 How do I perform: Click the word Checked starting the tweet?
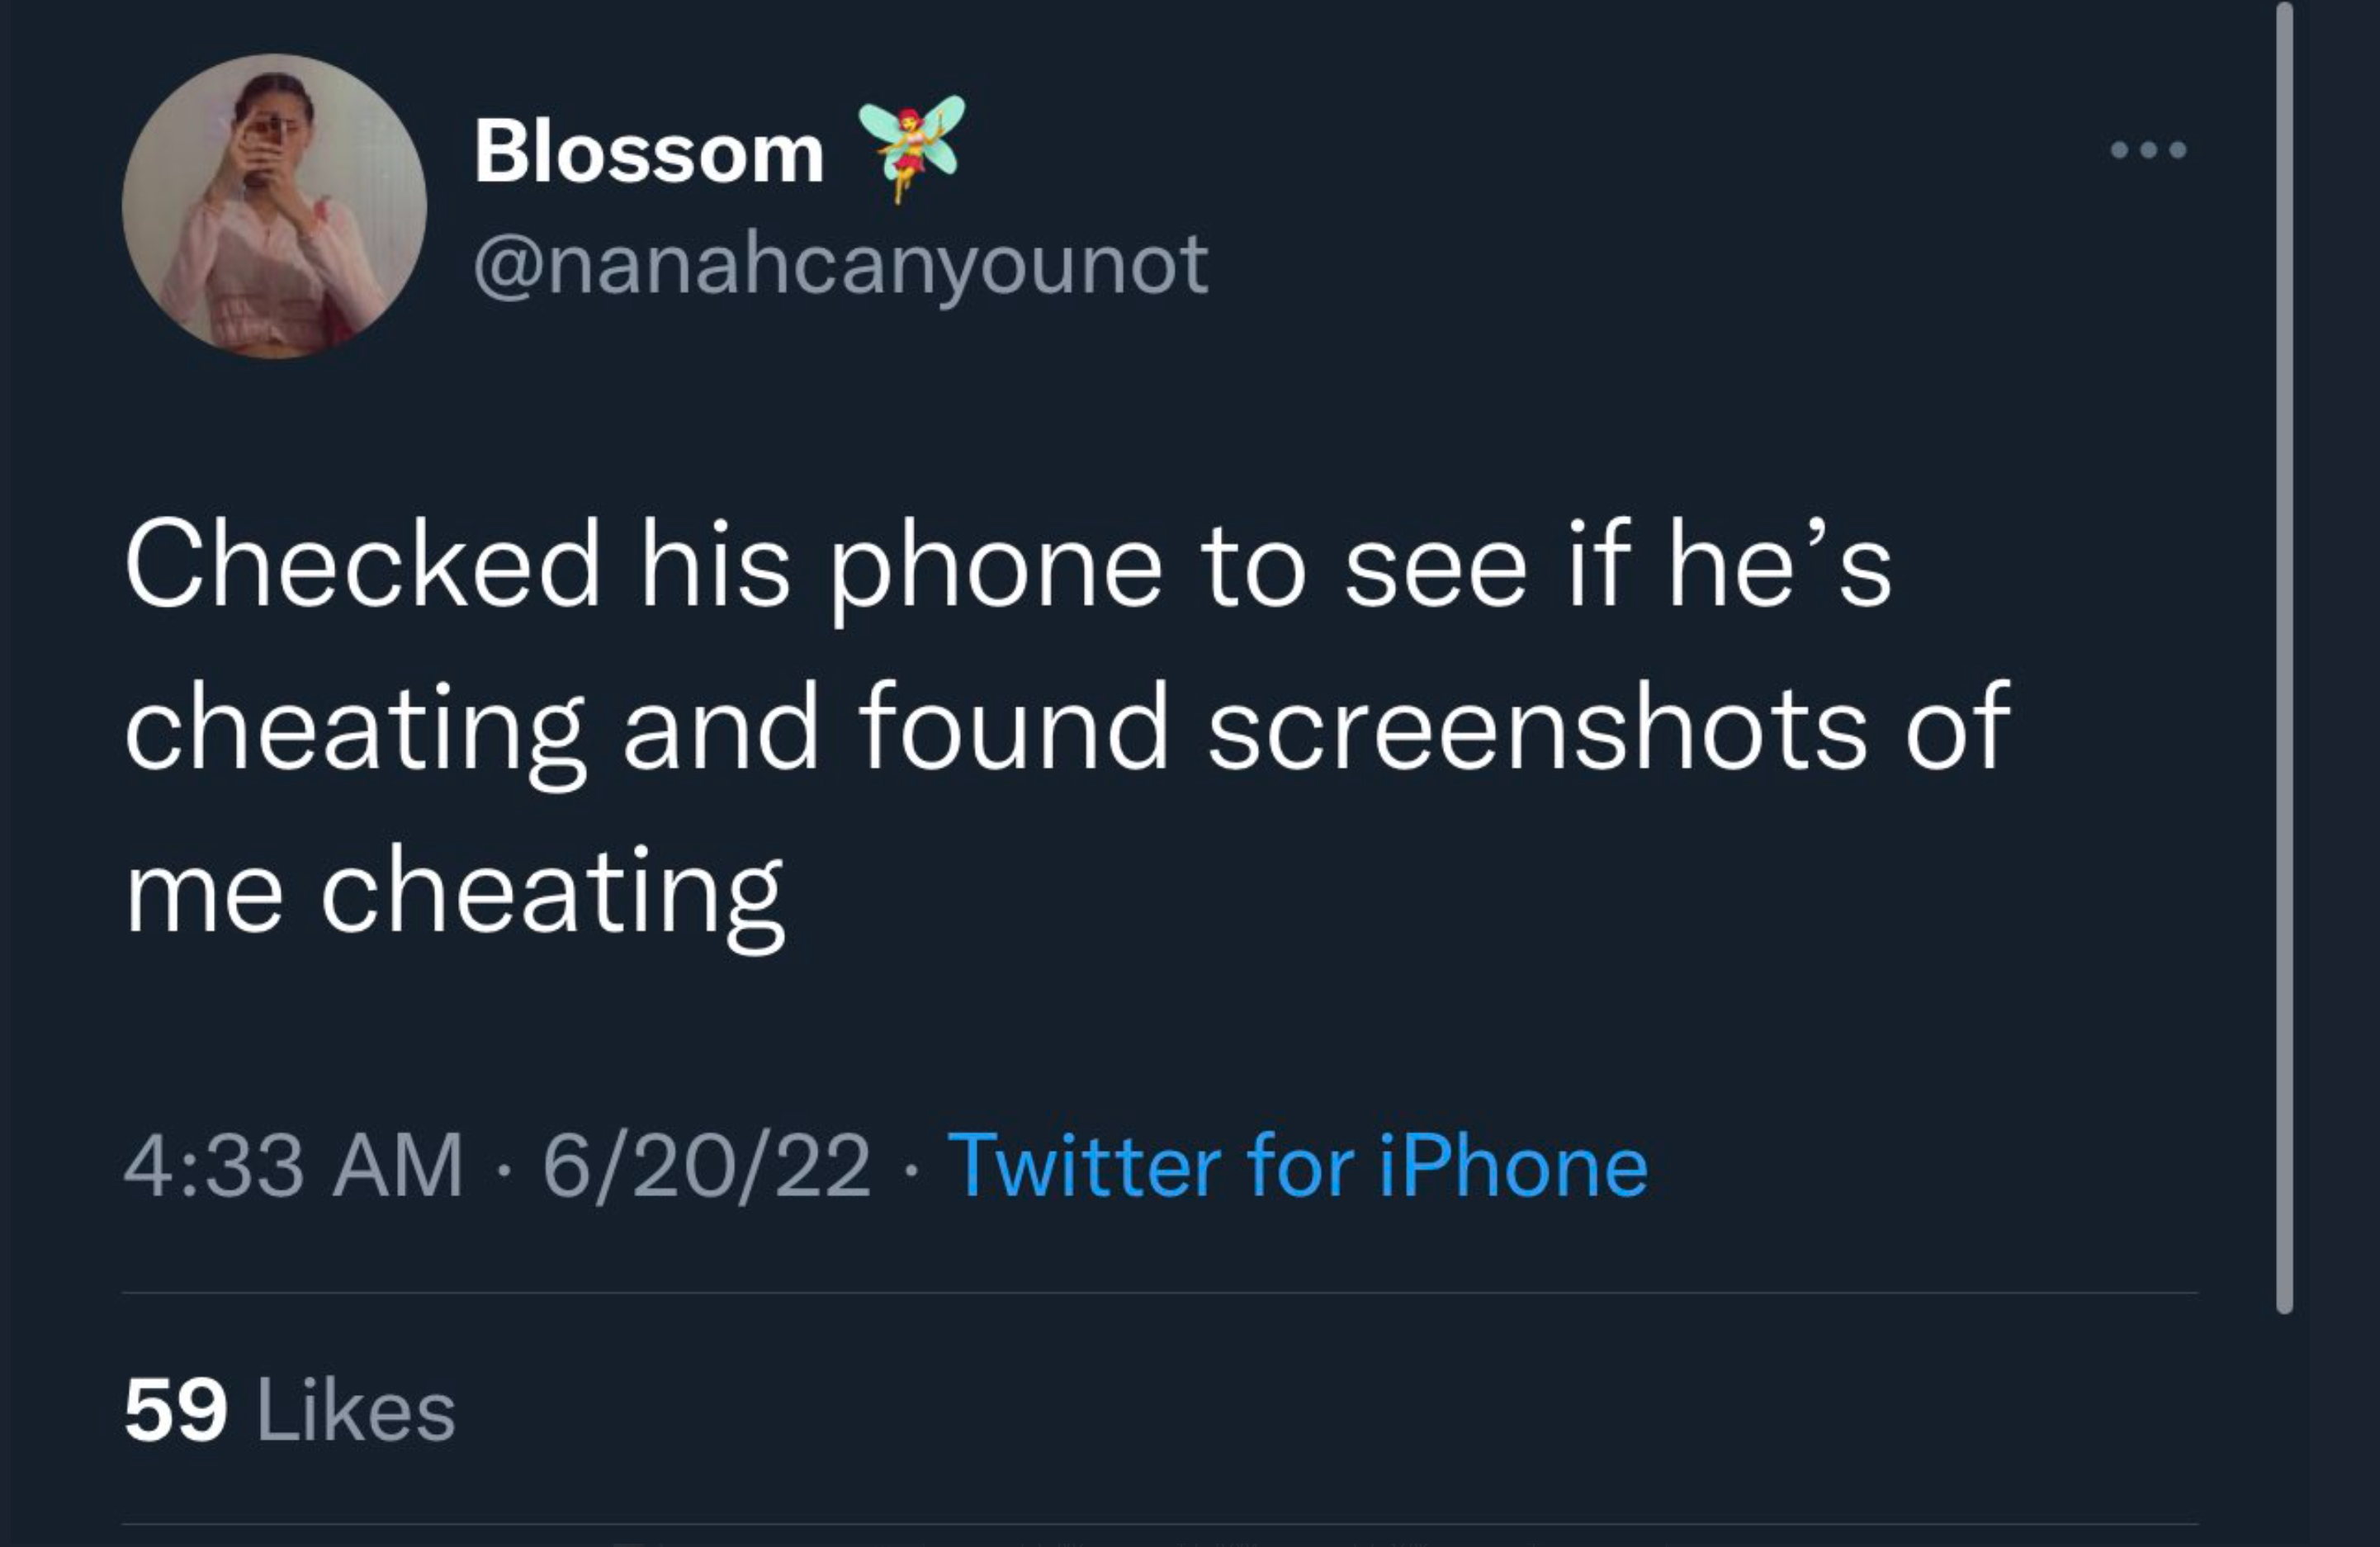363,563
